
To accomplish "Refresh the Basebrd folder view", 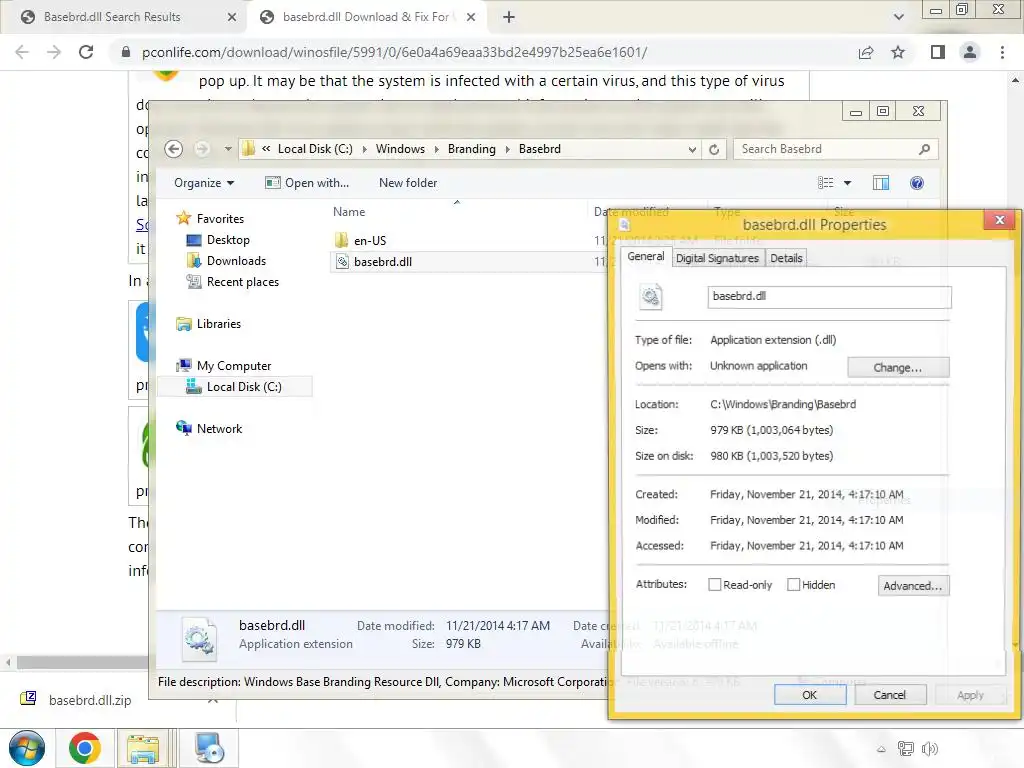I will (x=714, y=150).
